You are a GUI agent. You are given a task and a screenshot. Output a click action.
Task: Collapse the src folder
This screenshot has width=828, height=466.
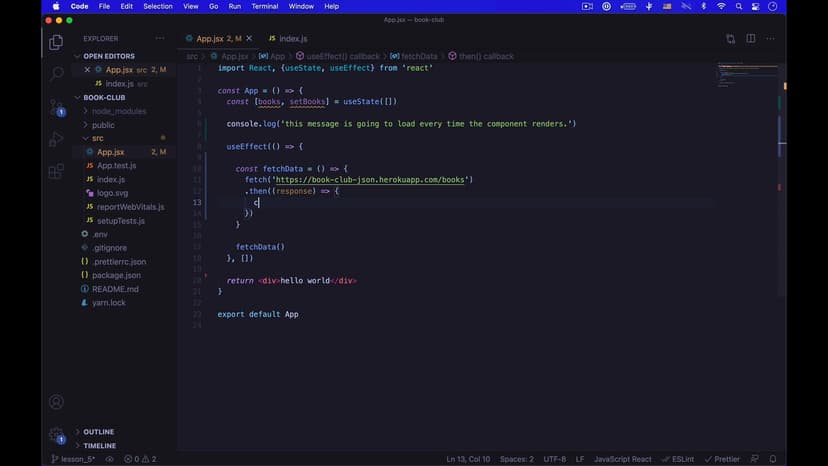[97, 138]
